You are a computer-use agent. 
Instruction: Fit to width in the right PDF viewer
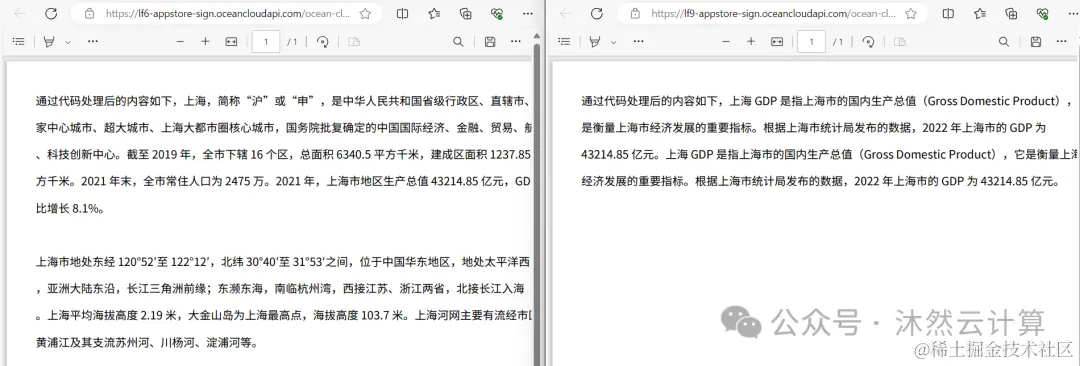(x=777, y=42)
